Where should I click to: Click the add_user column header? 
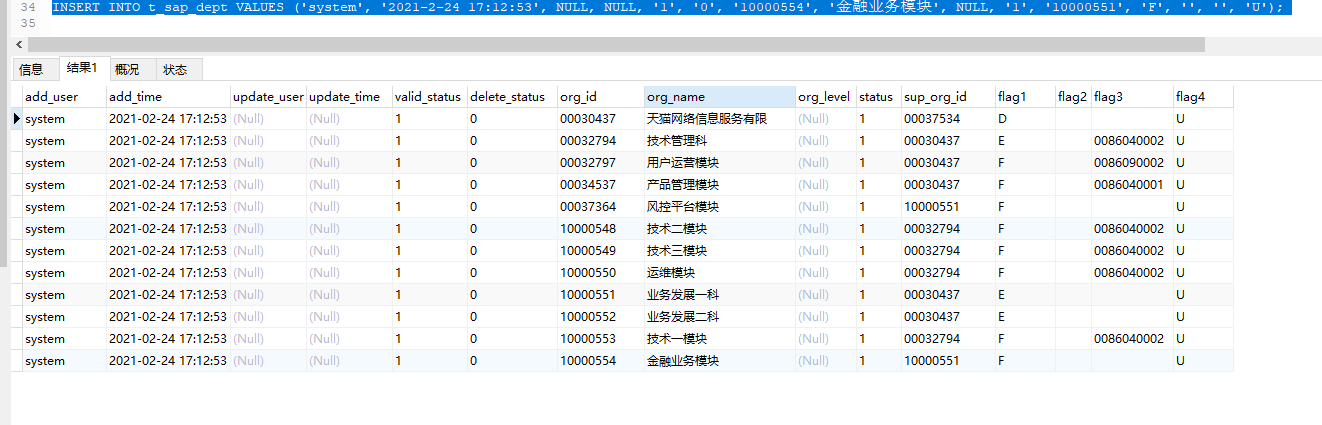click(64, 97)
